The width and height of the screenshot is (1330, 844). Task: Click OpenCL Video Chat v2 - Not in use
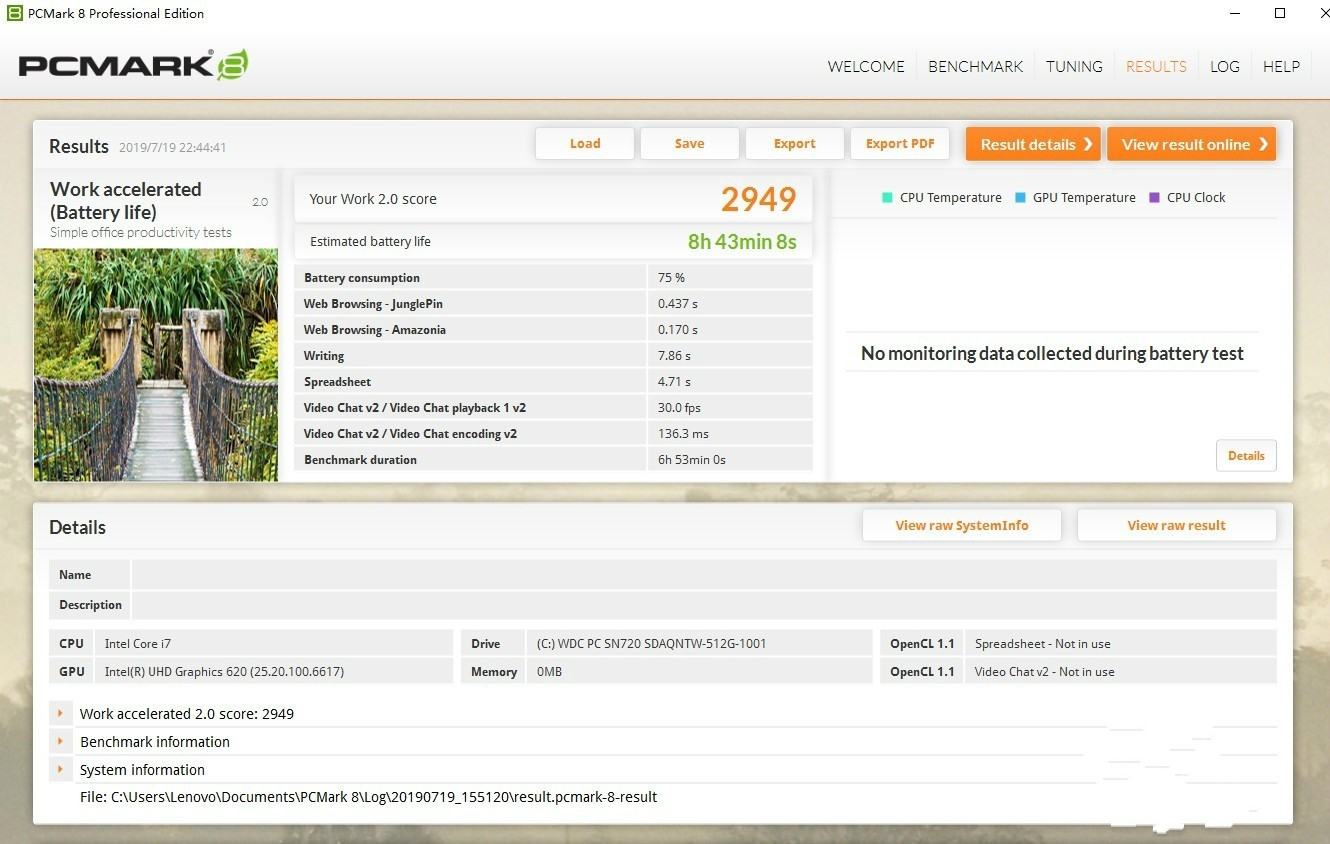pyautogui.click(x=1045, y=671)
